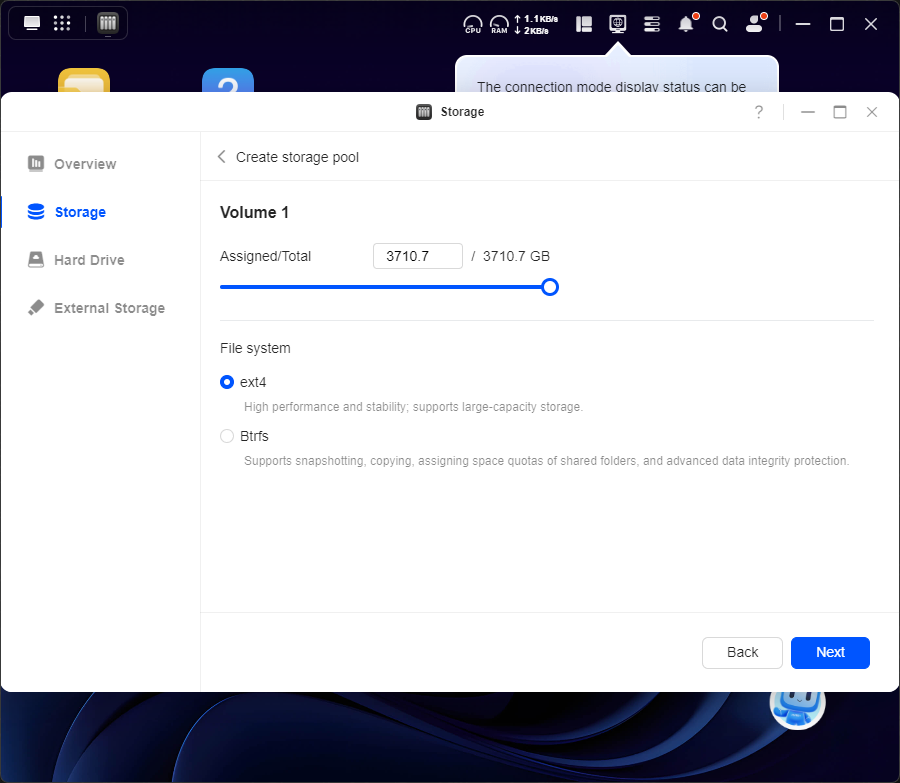This screenshot has height=783, width=900.
Task: Click the volume size slider handle
Action: [549, 287]
